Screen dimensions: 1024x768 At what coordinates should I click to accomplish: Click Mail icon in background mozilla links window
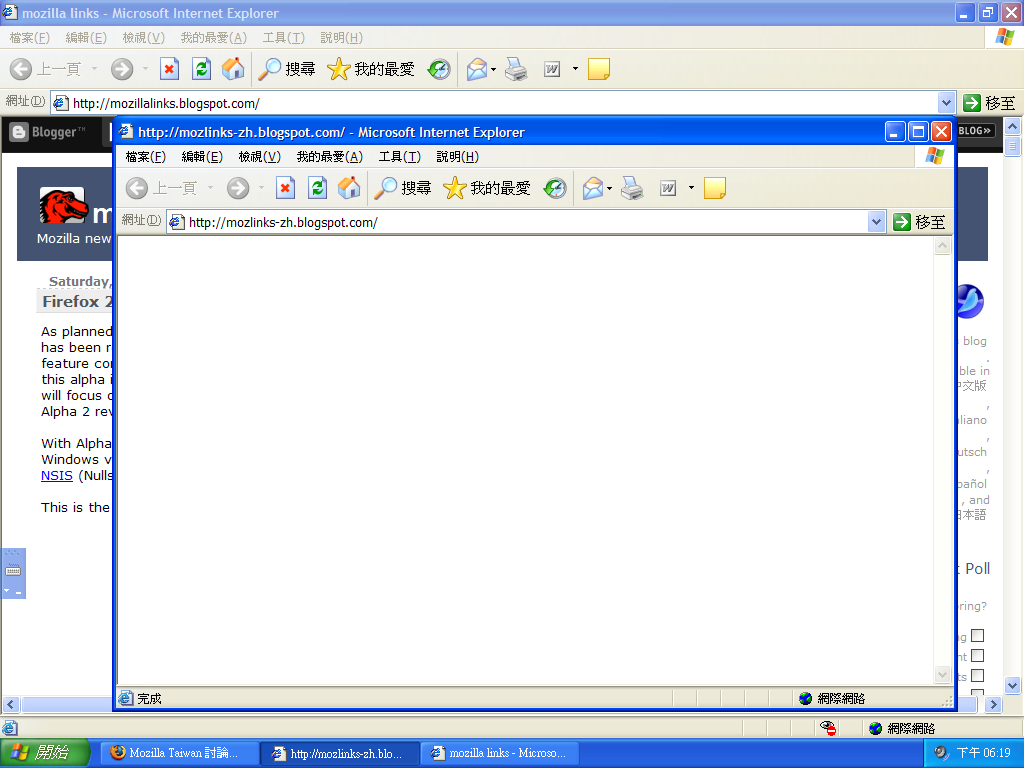tap(477, 69)
